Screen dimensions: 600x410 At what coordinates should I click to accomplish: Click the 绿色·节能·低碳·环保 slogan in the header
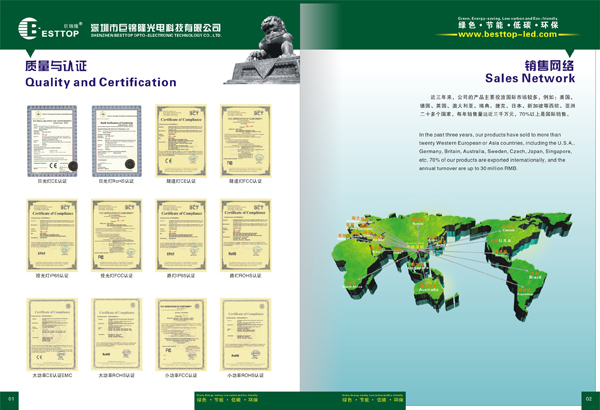point(508,25)
